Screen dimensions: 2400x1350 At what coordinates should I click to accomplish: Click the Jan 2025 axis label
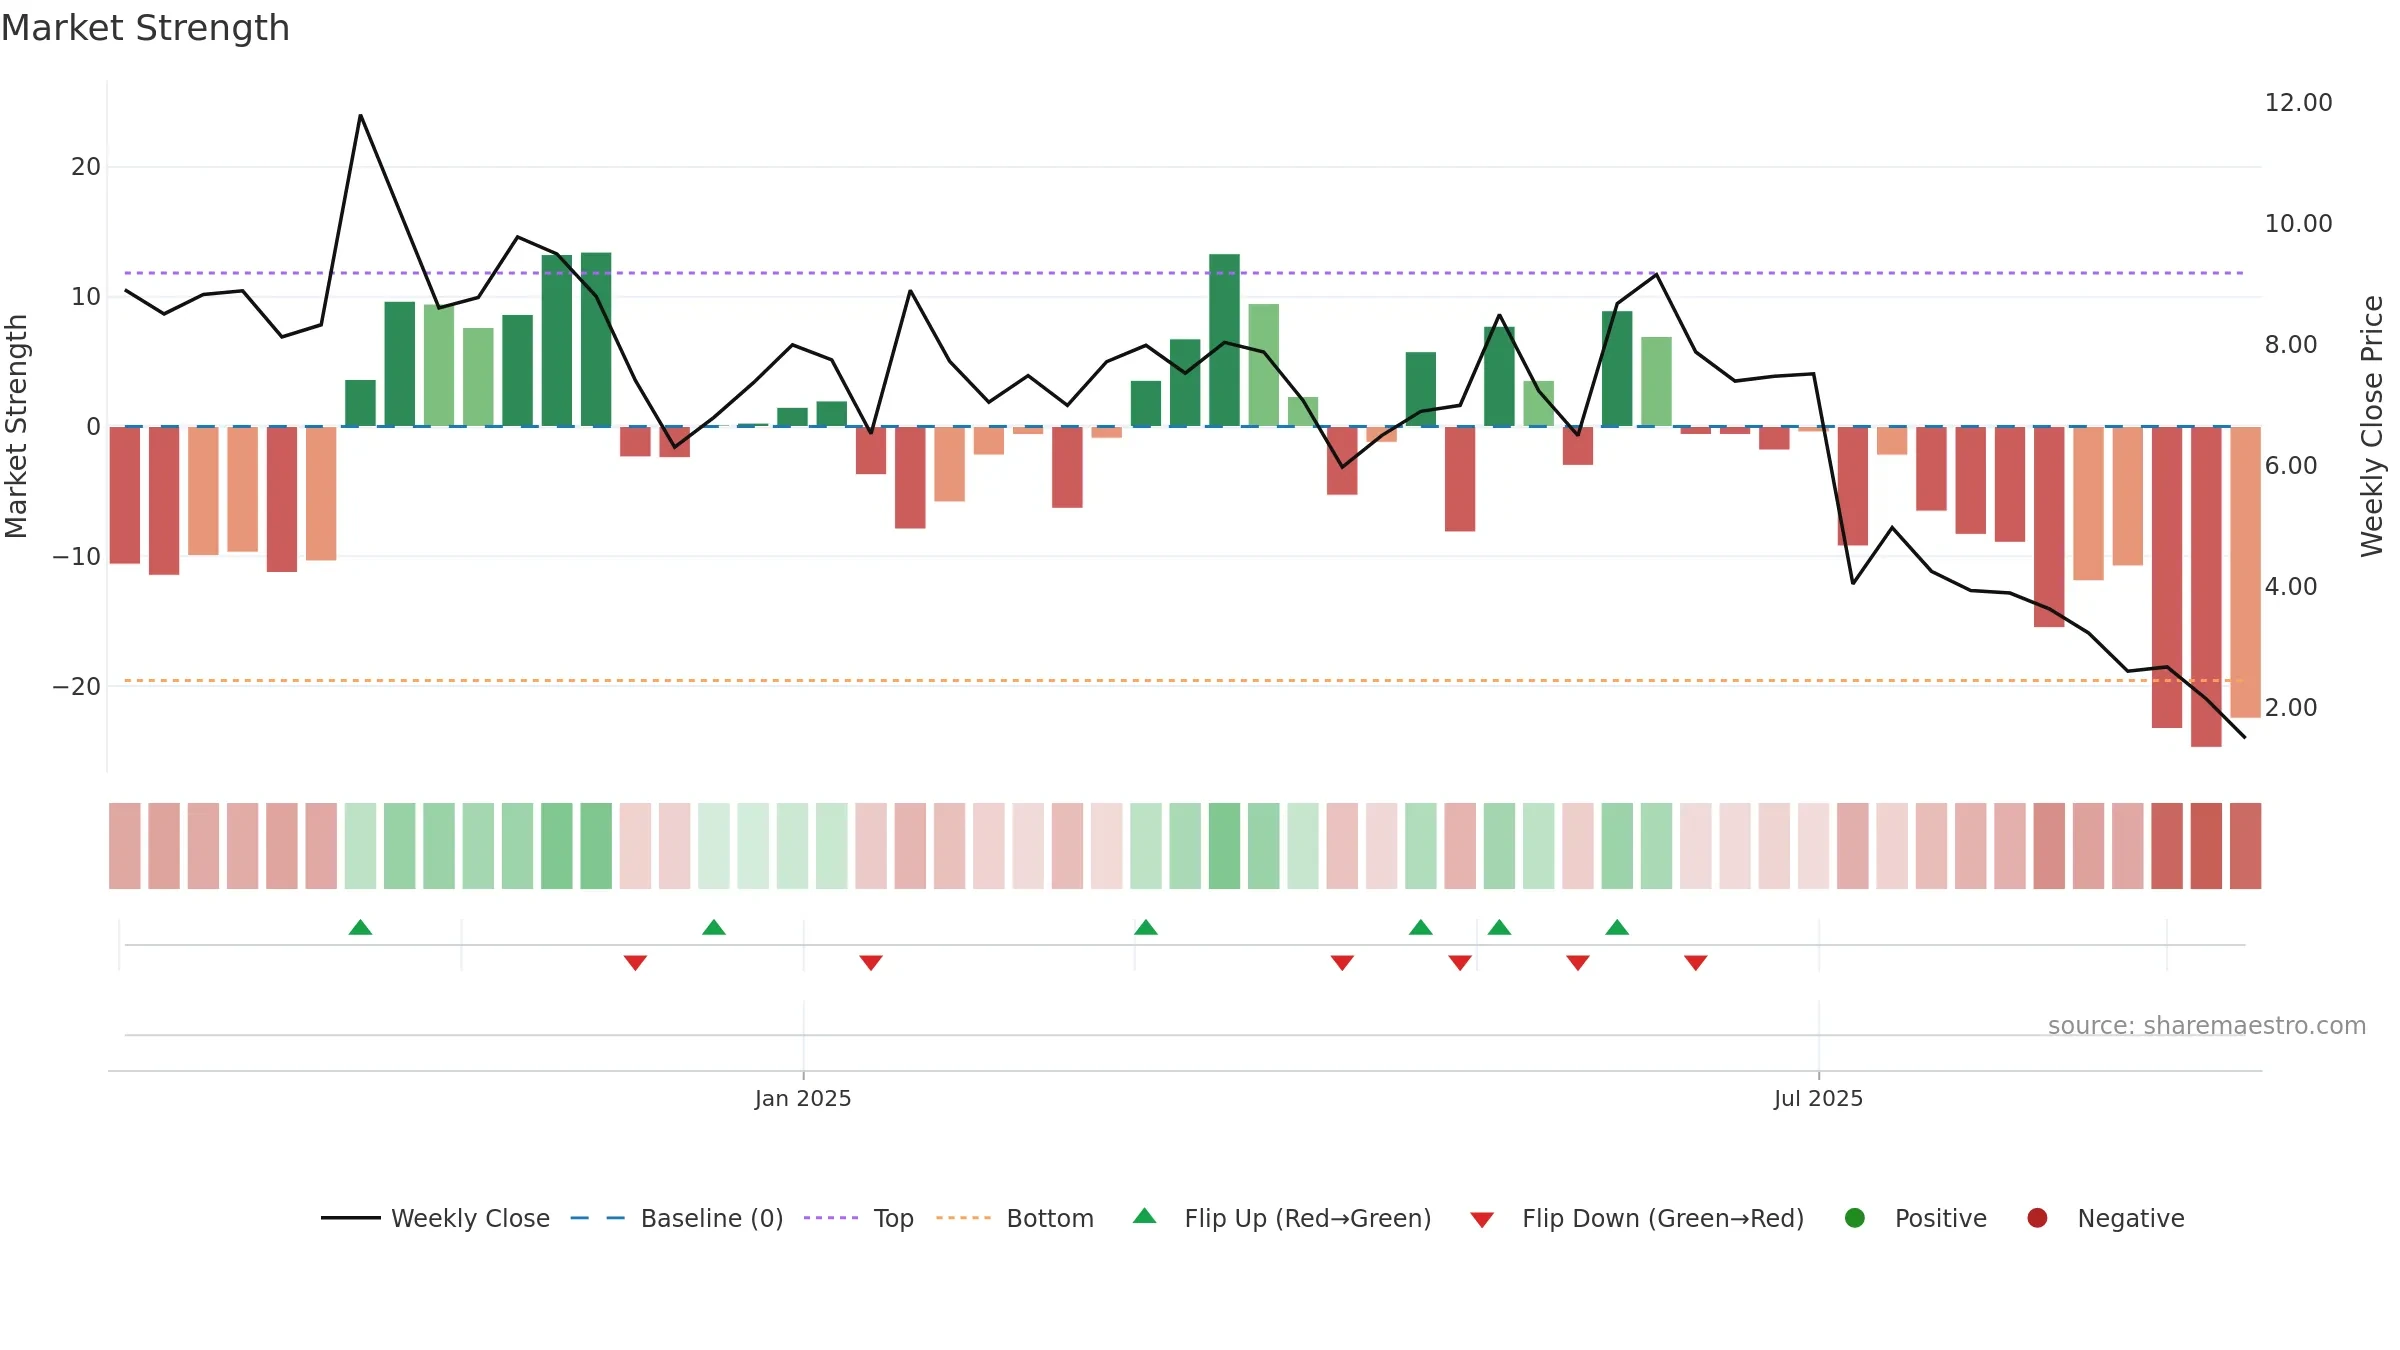[803, 1099]
